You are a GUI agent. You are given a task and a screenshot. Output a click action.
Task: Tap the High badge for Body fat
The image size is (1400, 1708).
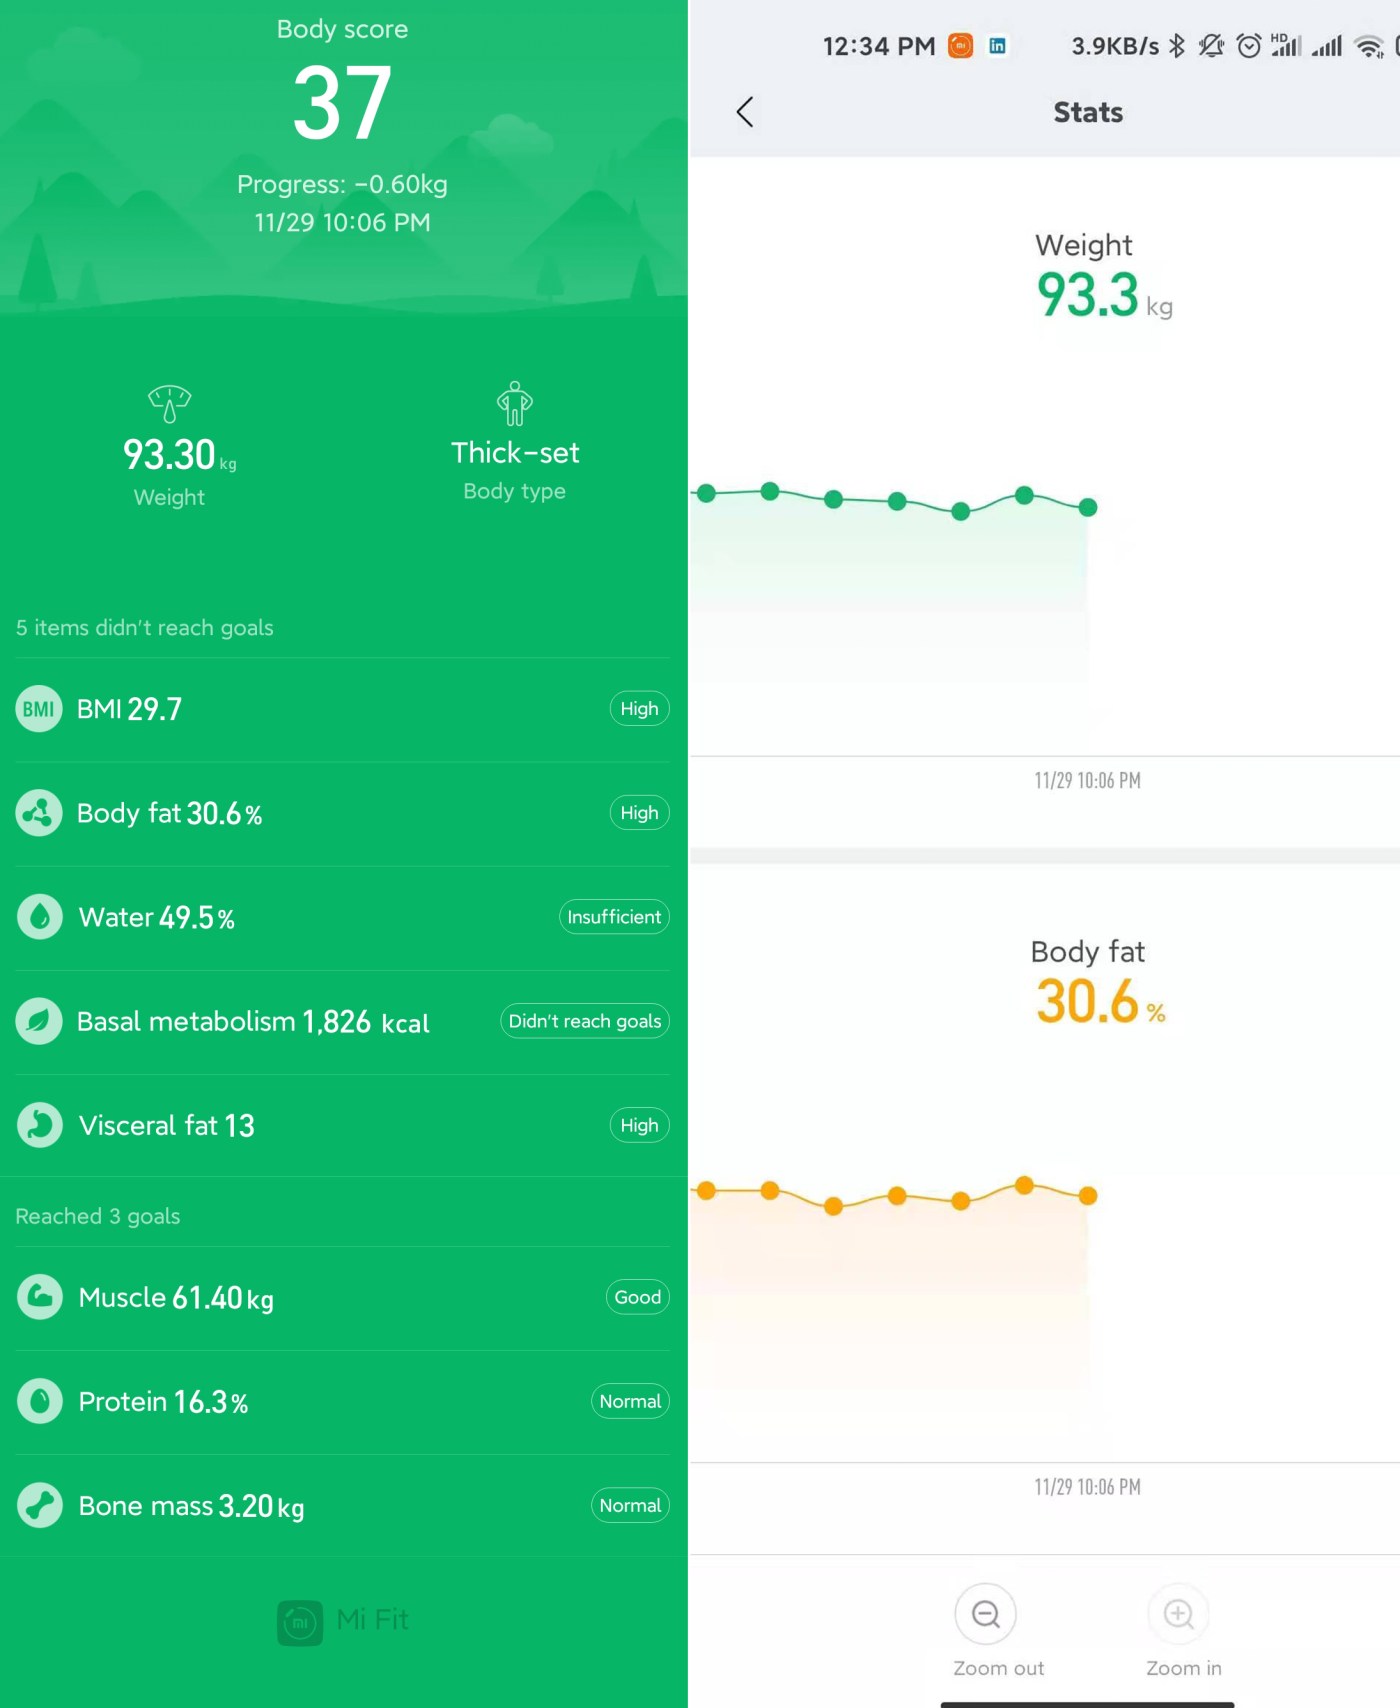(639, 813)
